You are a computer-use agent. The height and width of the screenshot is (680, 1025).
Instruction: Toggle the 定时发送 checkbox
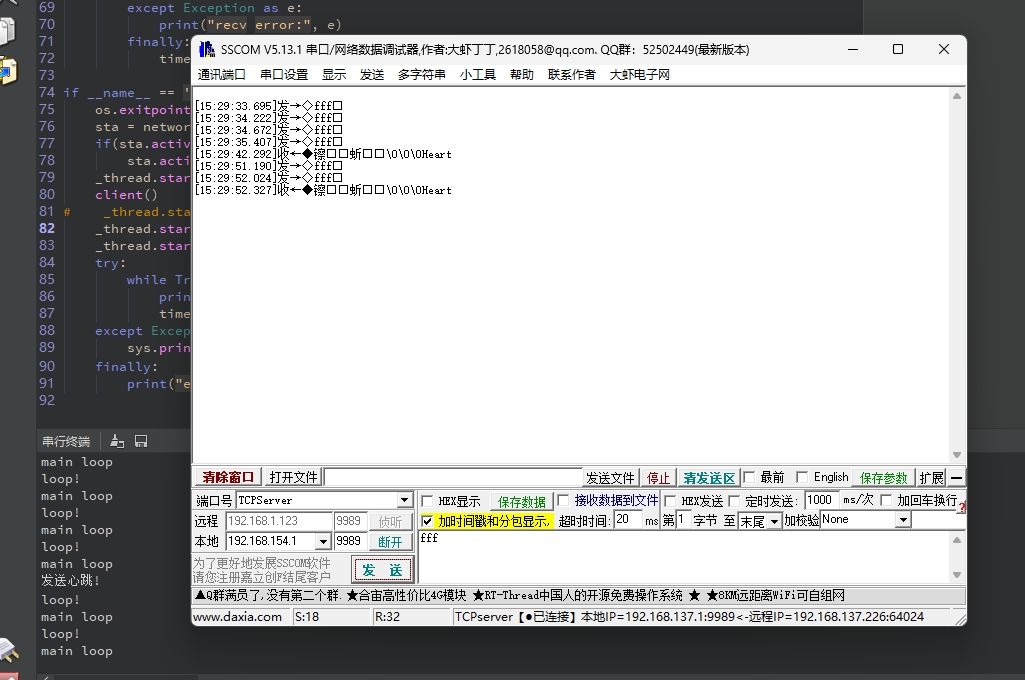pos(735,501)
